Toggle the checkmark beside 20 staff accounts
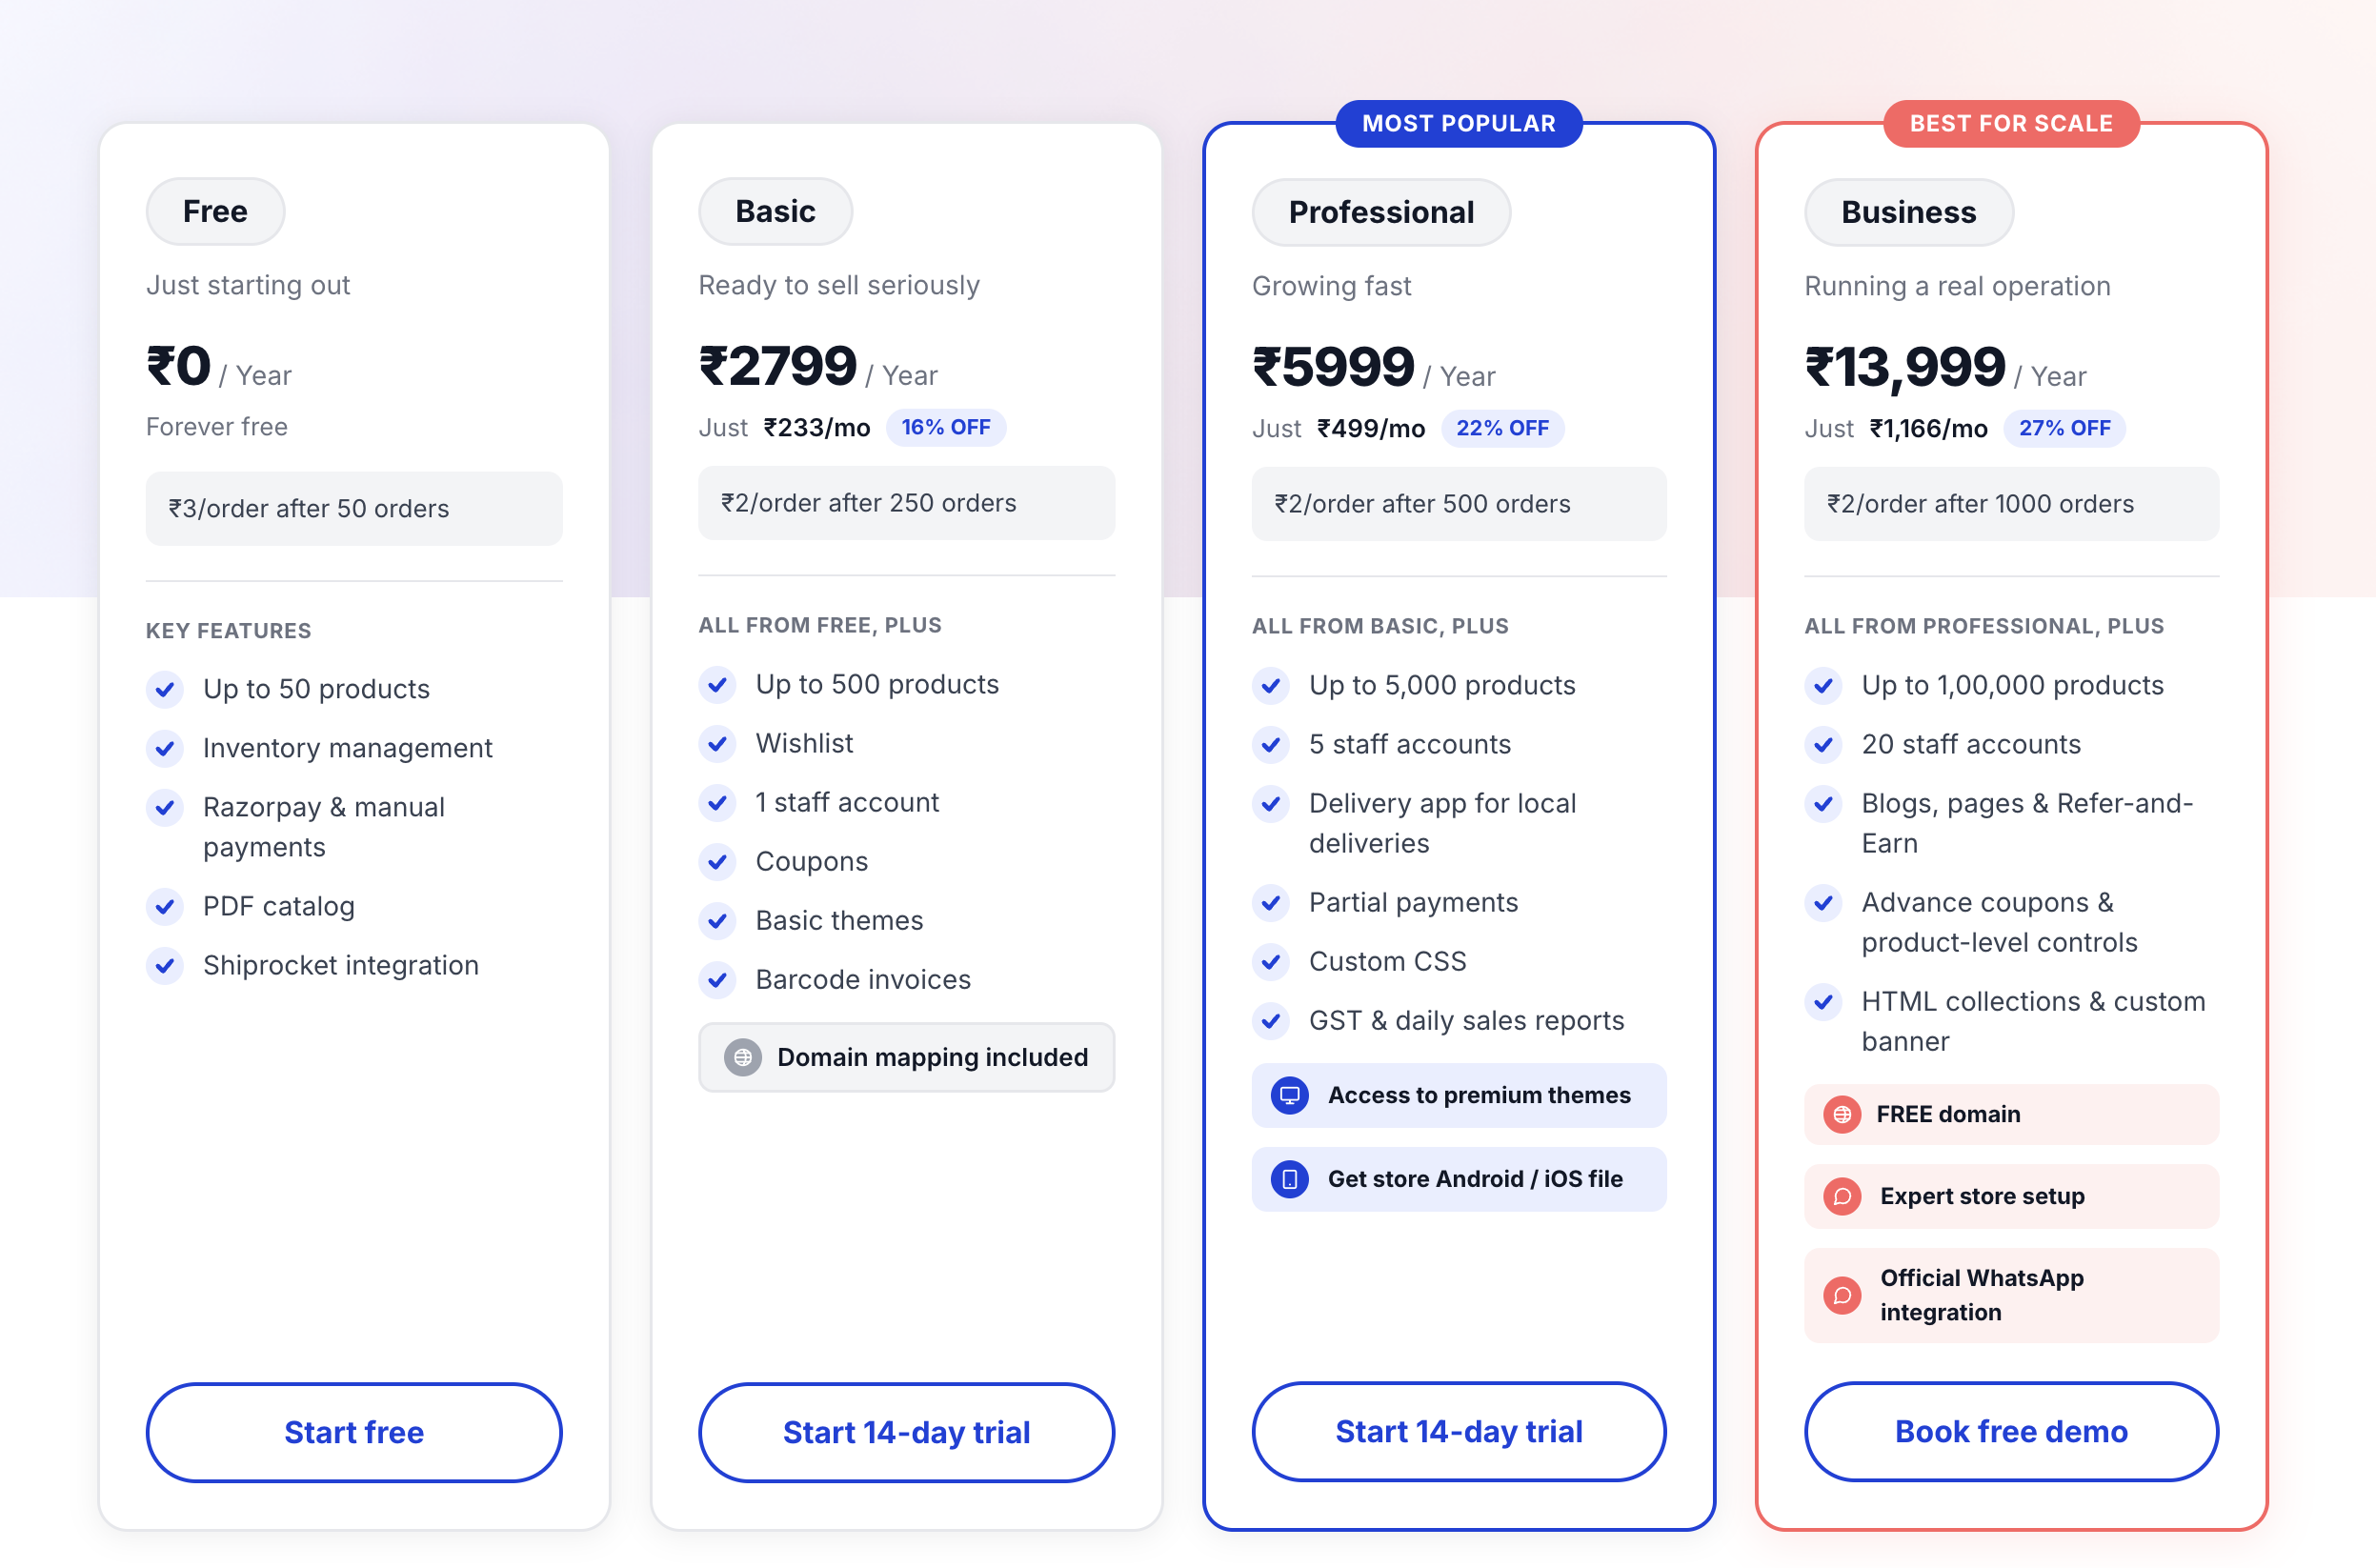The width and height of the screenshot is (2376, 1568). point(1823,745)
